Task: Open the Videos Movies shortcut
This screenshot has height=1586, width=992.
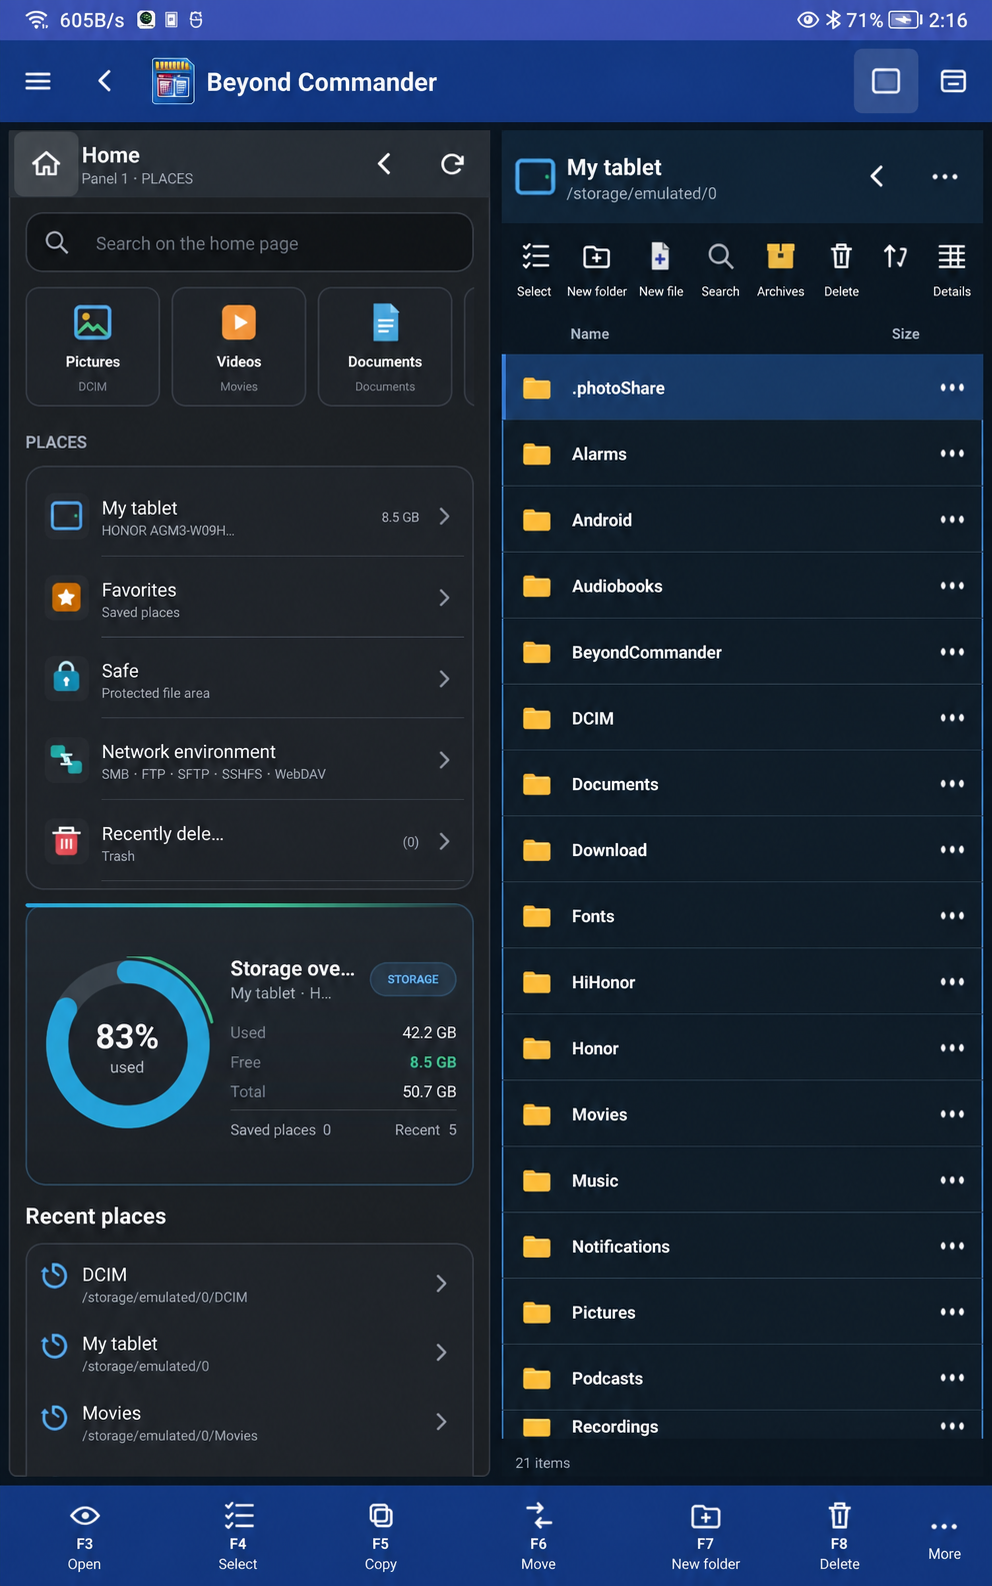Action: click(x=239, y=347)
